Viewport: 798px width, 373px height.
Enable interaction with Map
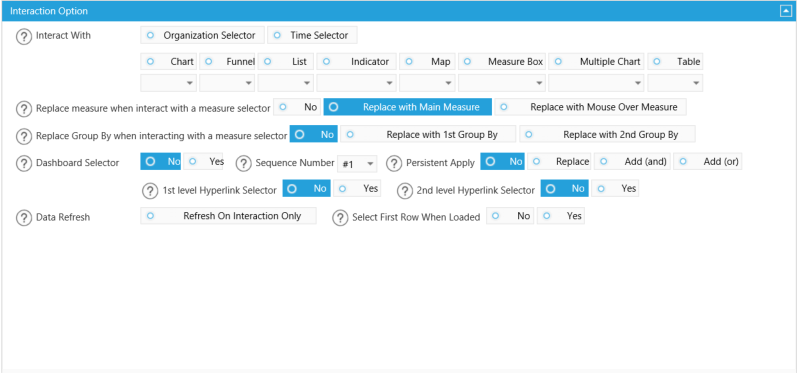click(x=427, y=62)
